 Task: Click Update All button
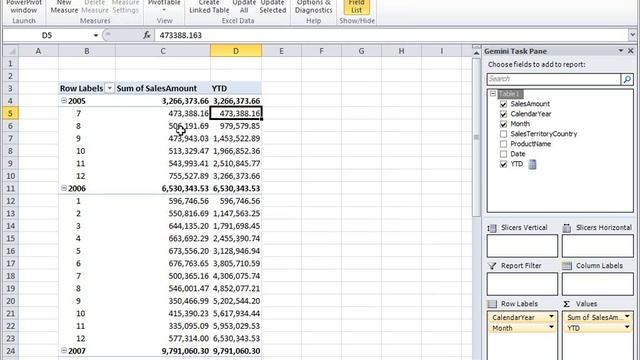point(244,7)
